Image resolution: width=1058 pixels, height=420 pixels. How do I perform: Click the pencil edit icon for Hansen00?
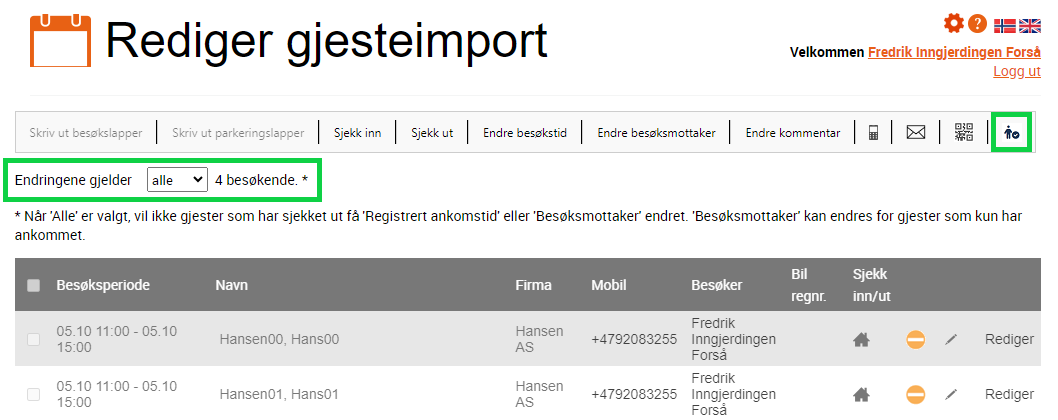[951, 340]
